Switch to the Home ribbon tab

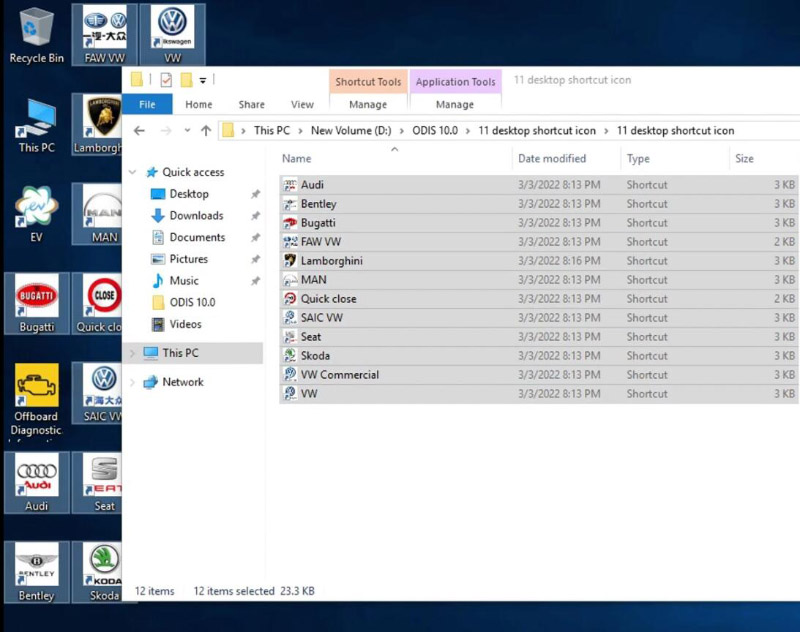point(198,104)
